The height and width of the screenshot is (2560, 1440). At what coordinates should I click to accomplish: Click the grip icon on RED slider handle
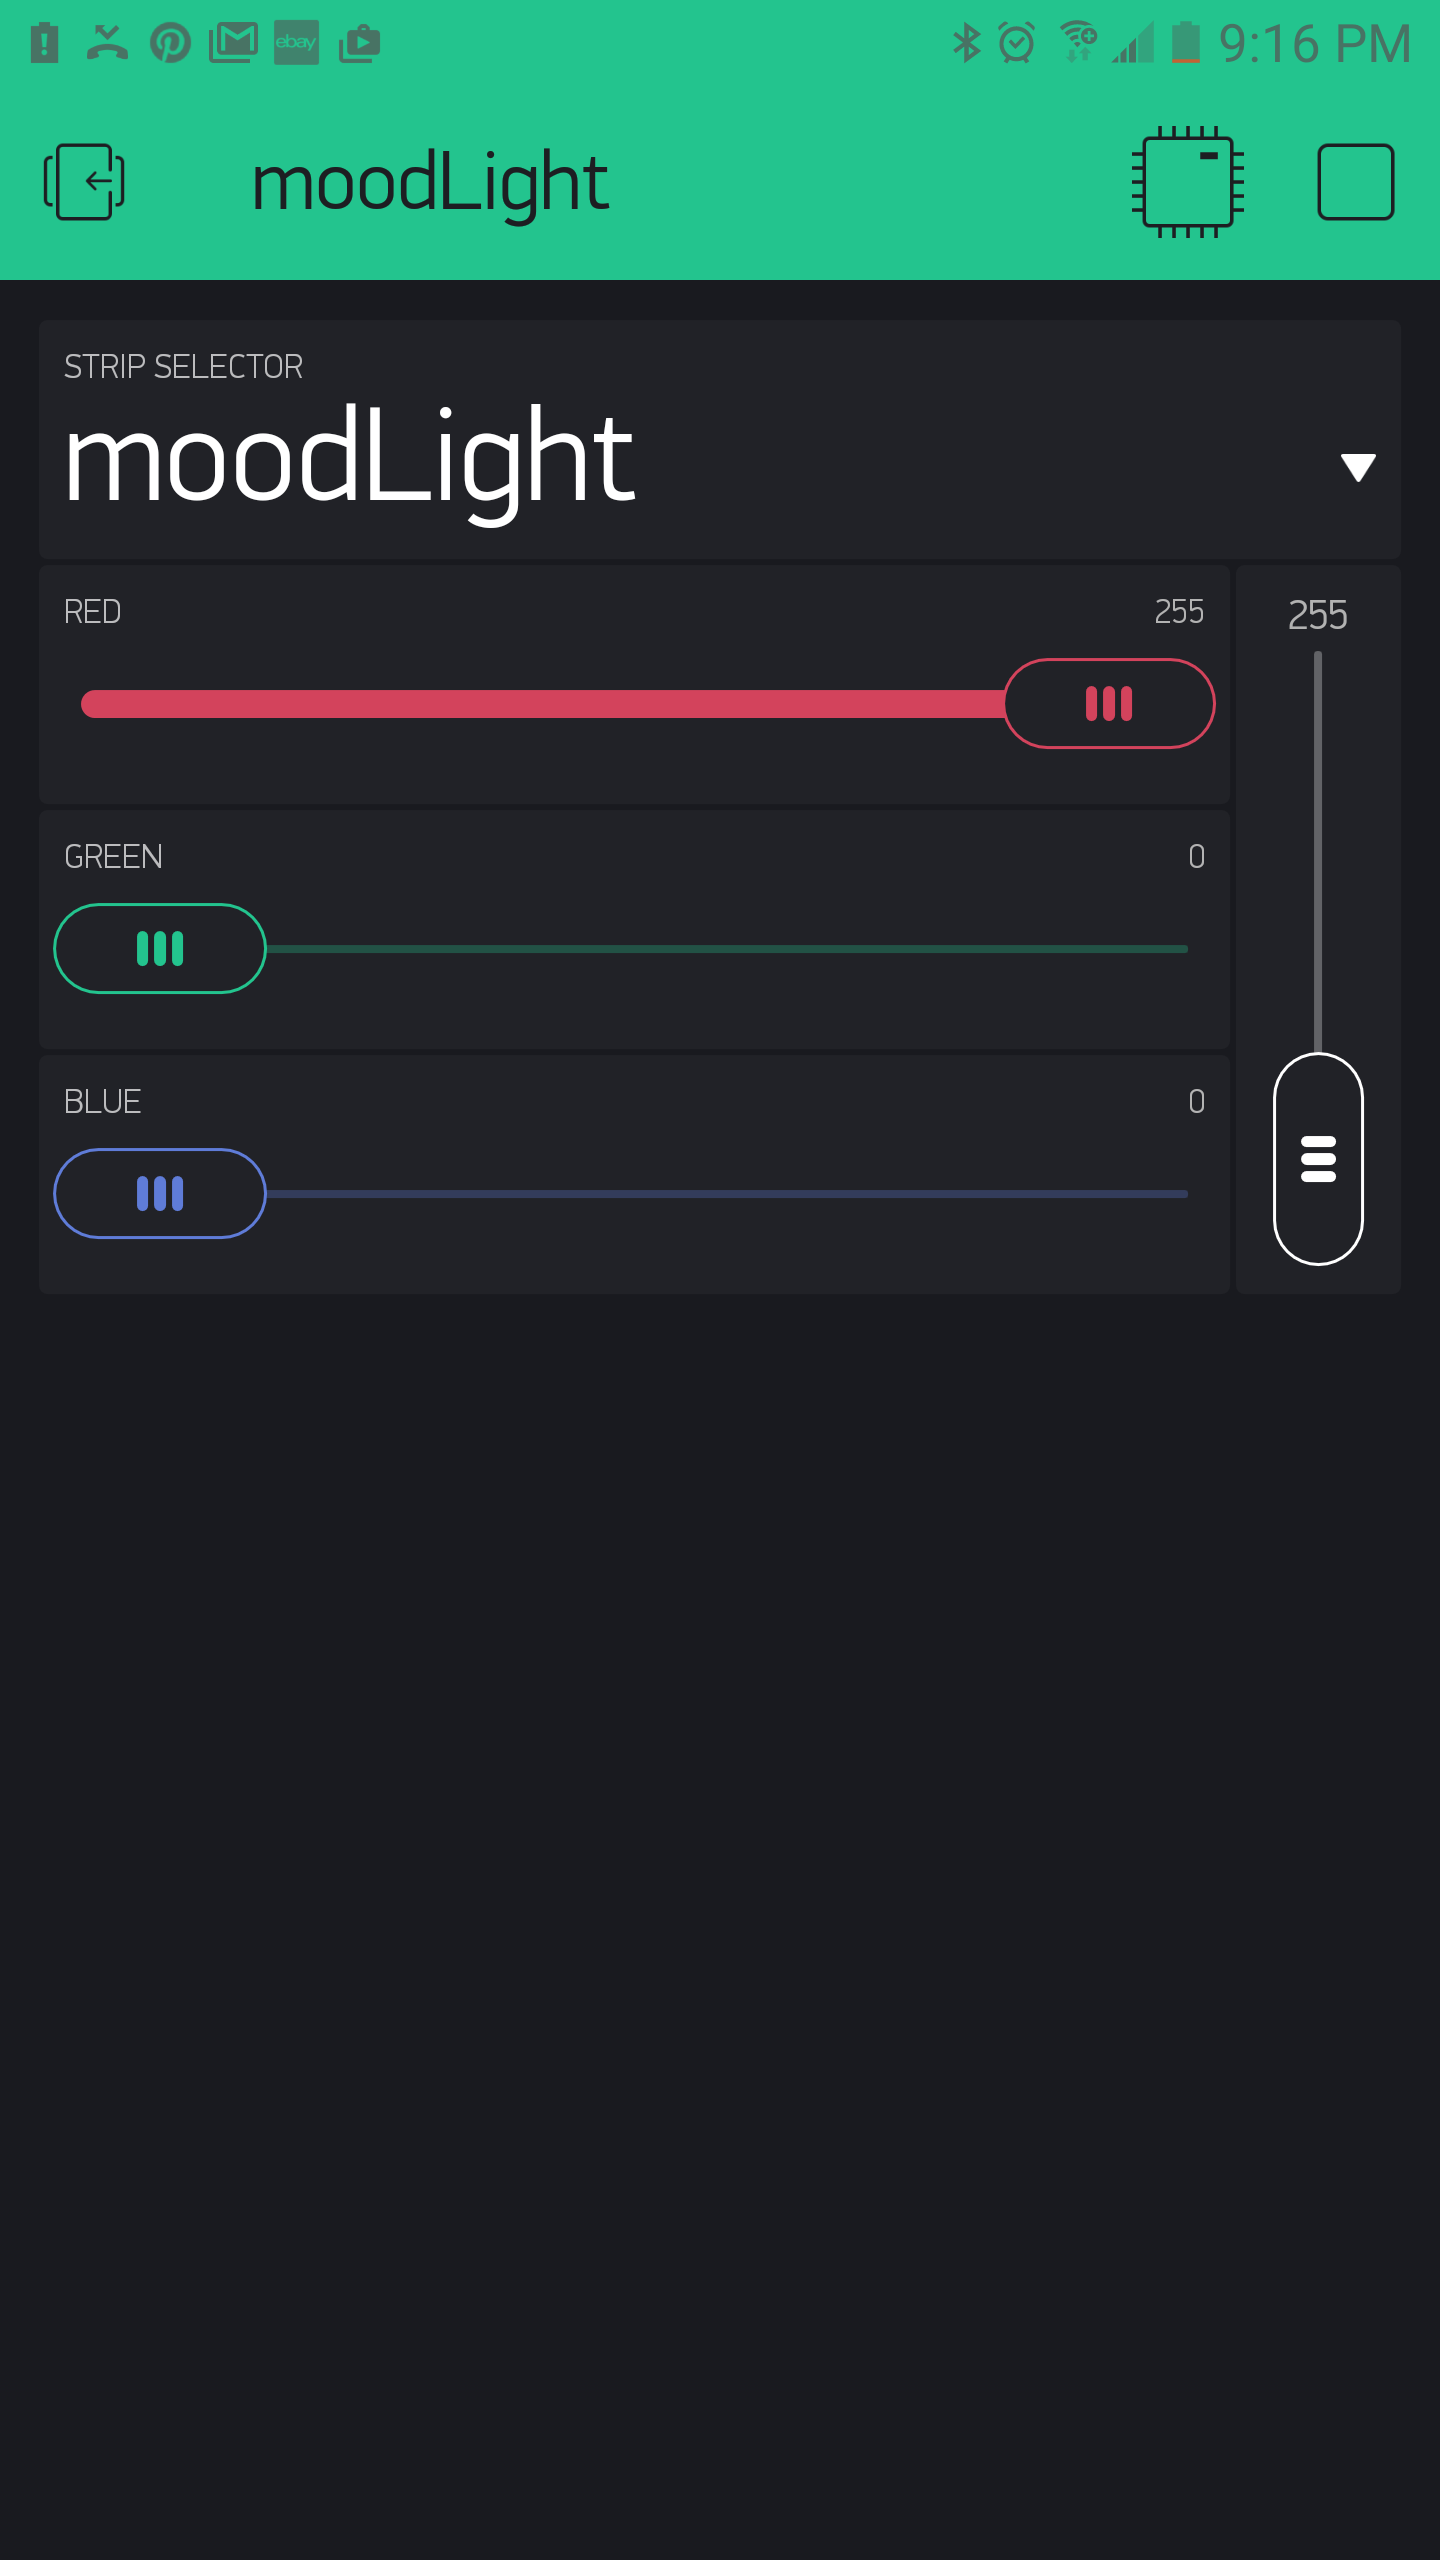(1108, 703)
